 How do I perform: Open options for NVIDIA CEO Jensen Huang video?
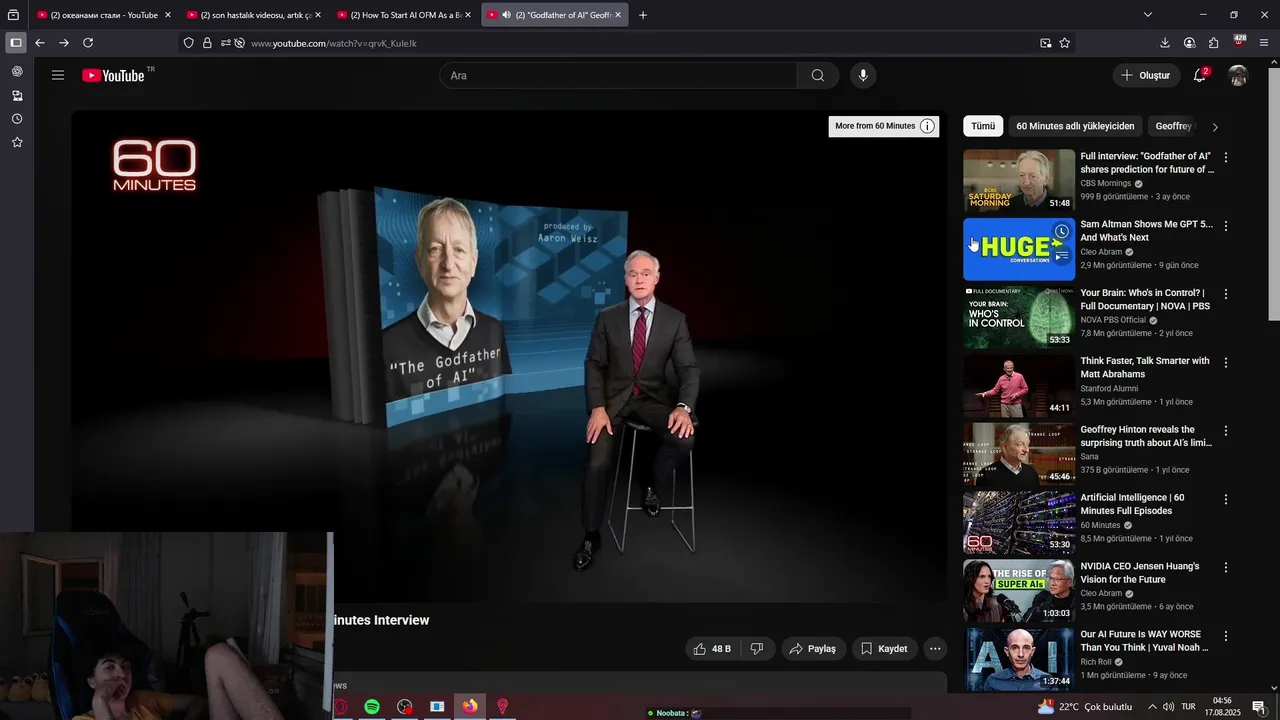(1226, 567)
